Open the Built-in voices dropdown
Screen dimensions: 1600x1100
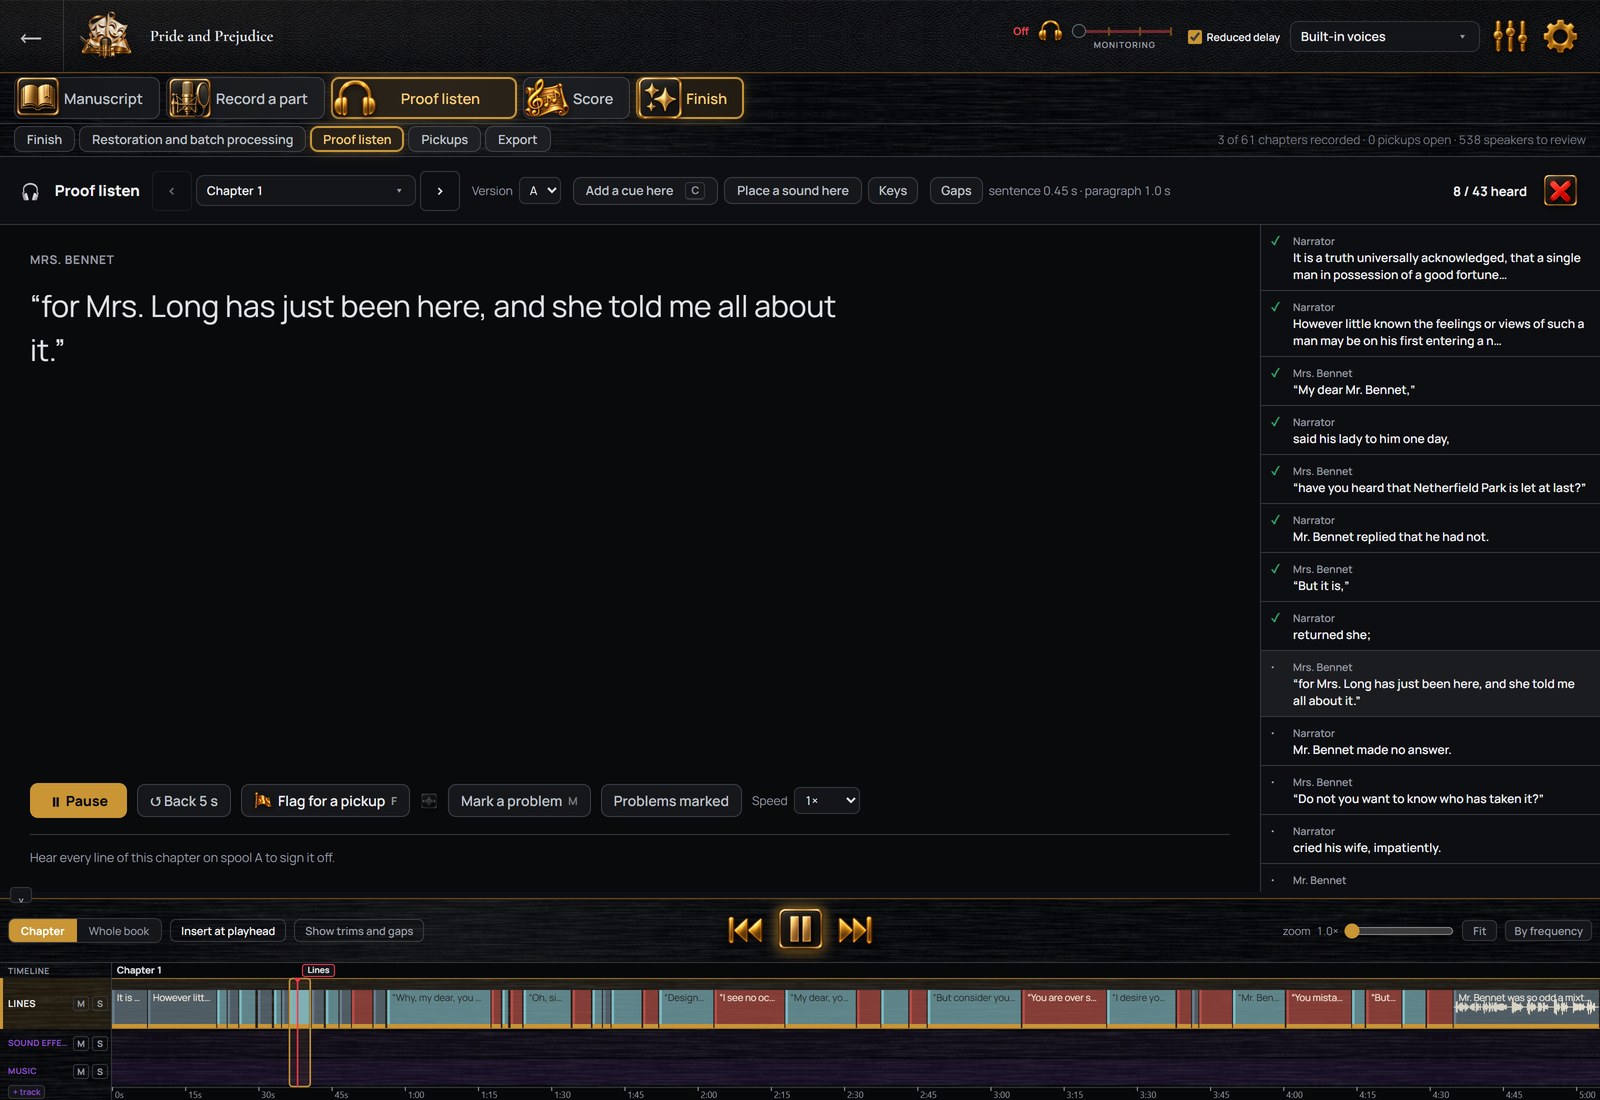coord(1384,37)
